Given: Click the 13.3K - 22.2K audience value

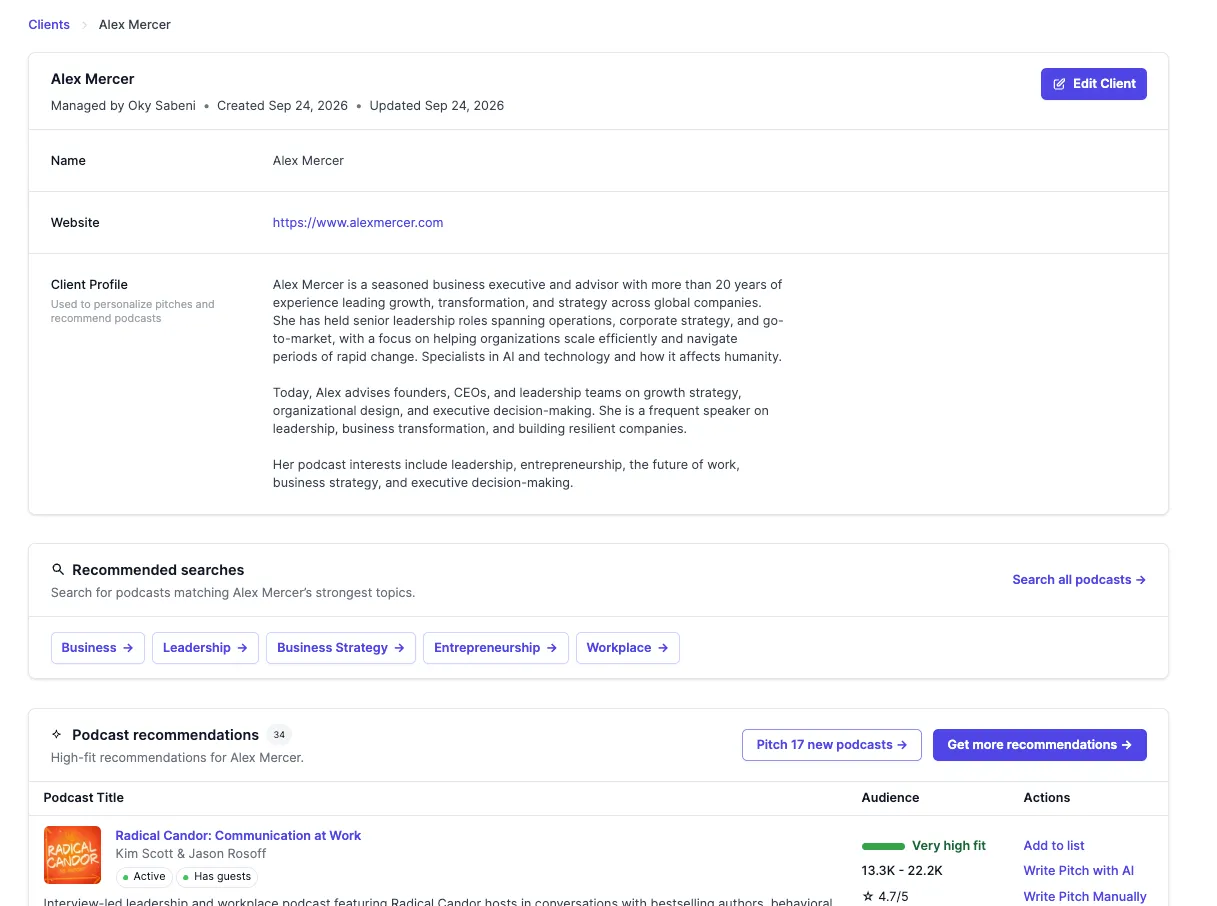Looking at the screenshot, I should click(902, 871).
